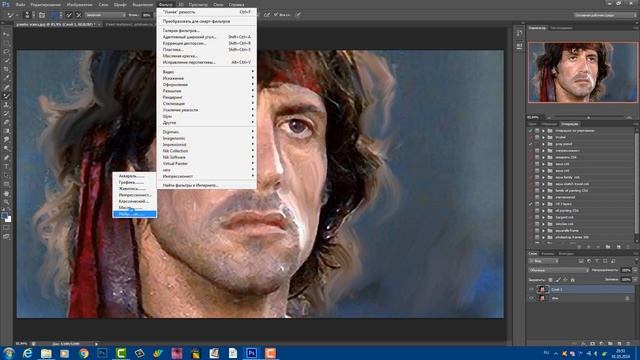Change screen mode icon in toolbox
The image size is (640, 360).
[x=6, y=237]
